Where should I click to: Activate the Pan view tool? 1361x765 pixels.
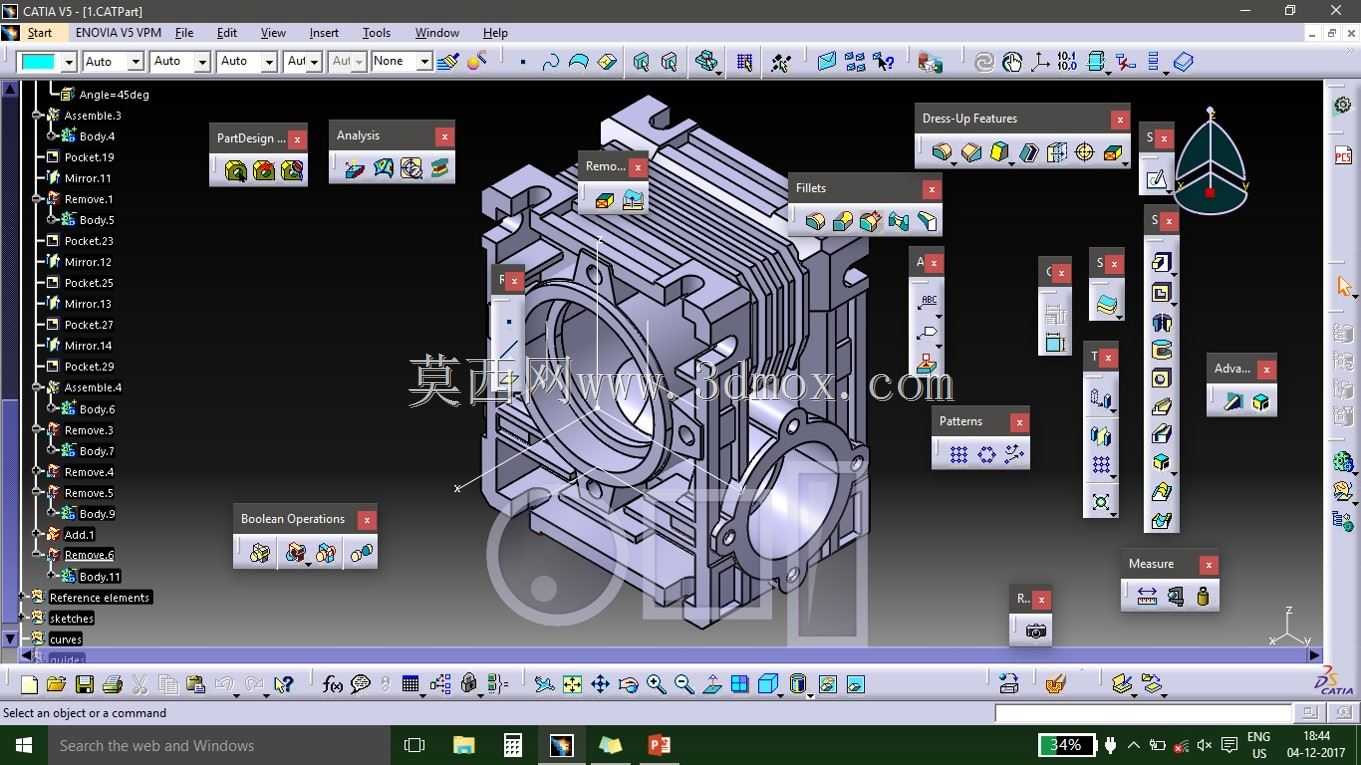click(600, 684)
